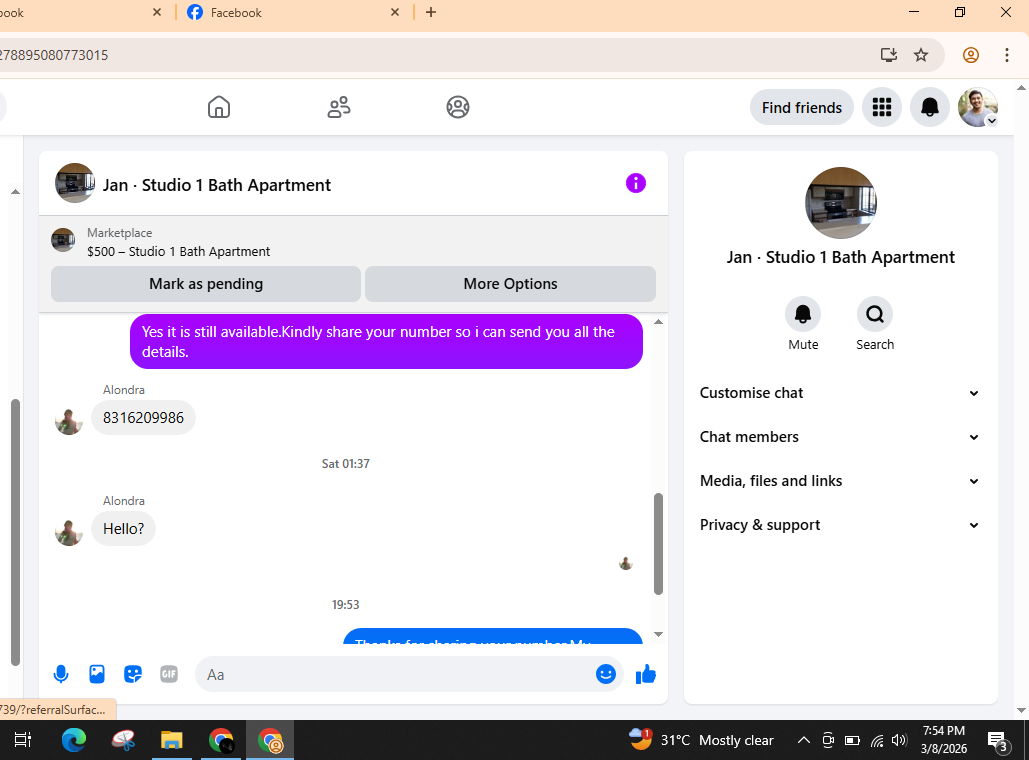Click the Hello? message bubble
This screenshot has height=760, width=1029.
pos(123,529)
